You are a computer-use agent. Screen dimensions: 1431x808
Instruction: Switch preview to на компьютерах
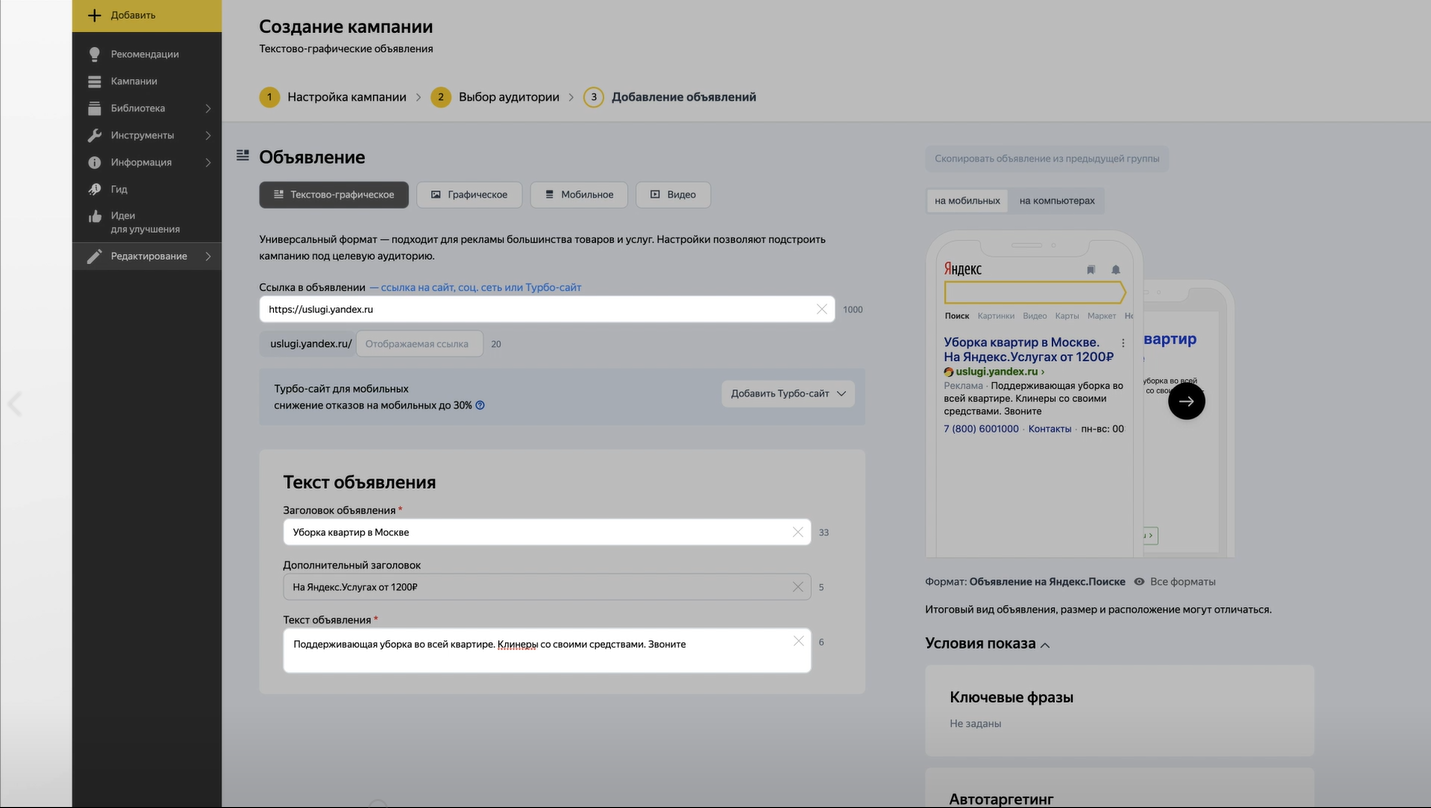[x=1057, y=200]
